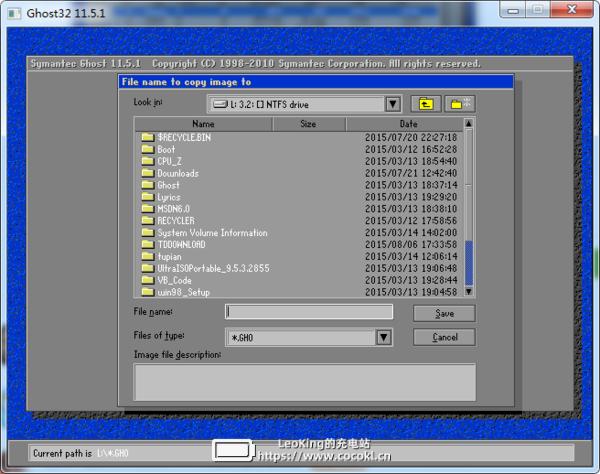
Task: Click the win98_Setup folder name
Action: (184, 292)
